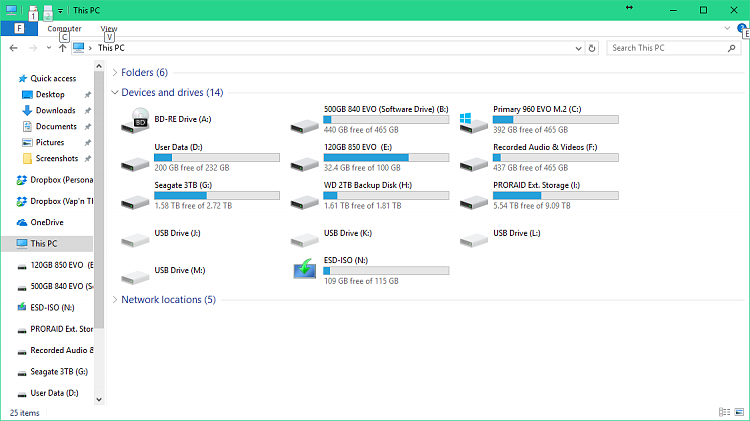This screenshot has width=750, height=421.
Task: Select the USB Drive (M:) icon
Action: tap(135, 277)
